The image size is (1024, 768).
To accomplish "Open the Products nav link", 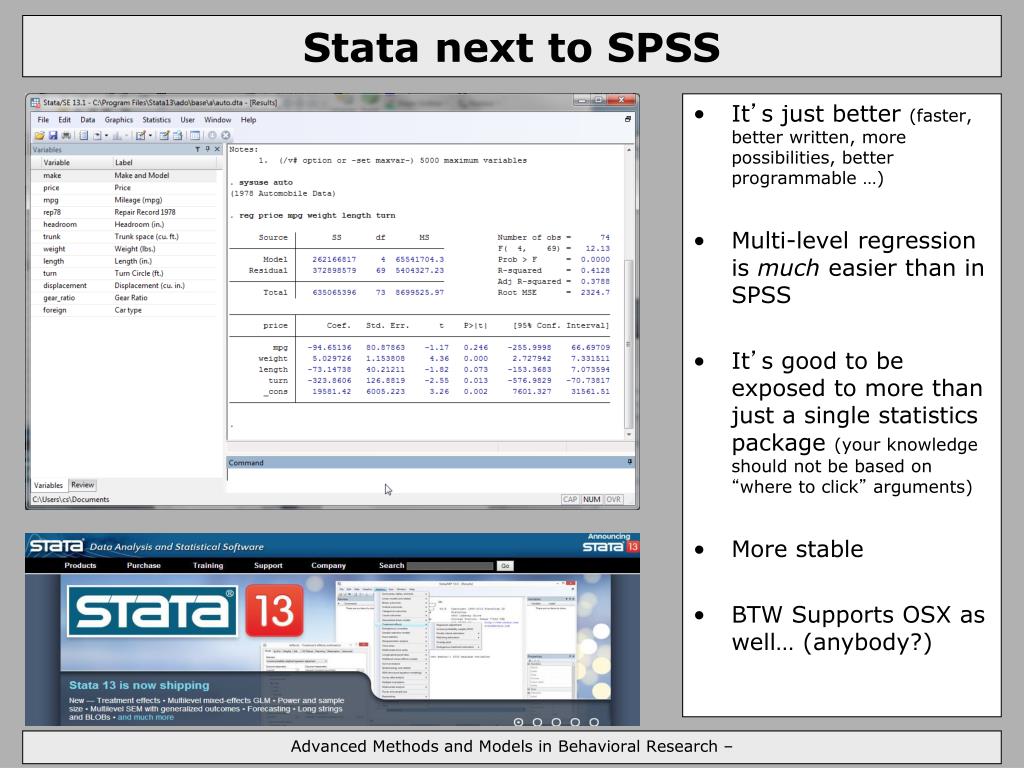I will click(80, 566).
